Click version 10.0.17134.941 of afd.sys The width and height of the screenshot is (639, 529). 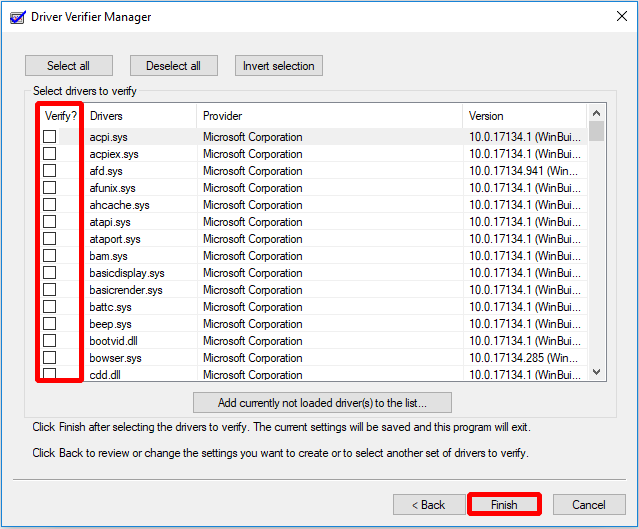[x=523, y=171]
